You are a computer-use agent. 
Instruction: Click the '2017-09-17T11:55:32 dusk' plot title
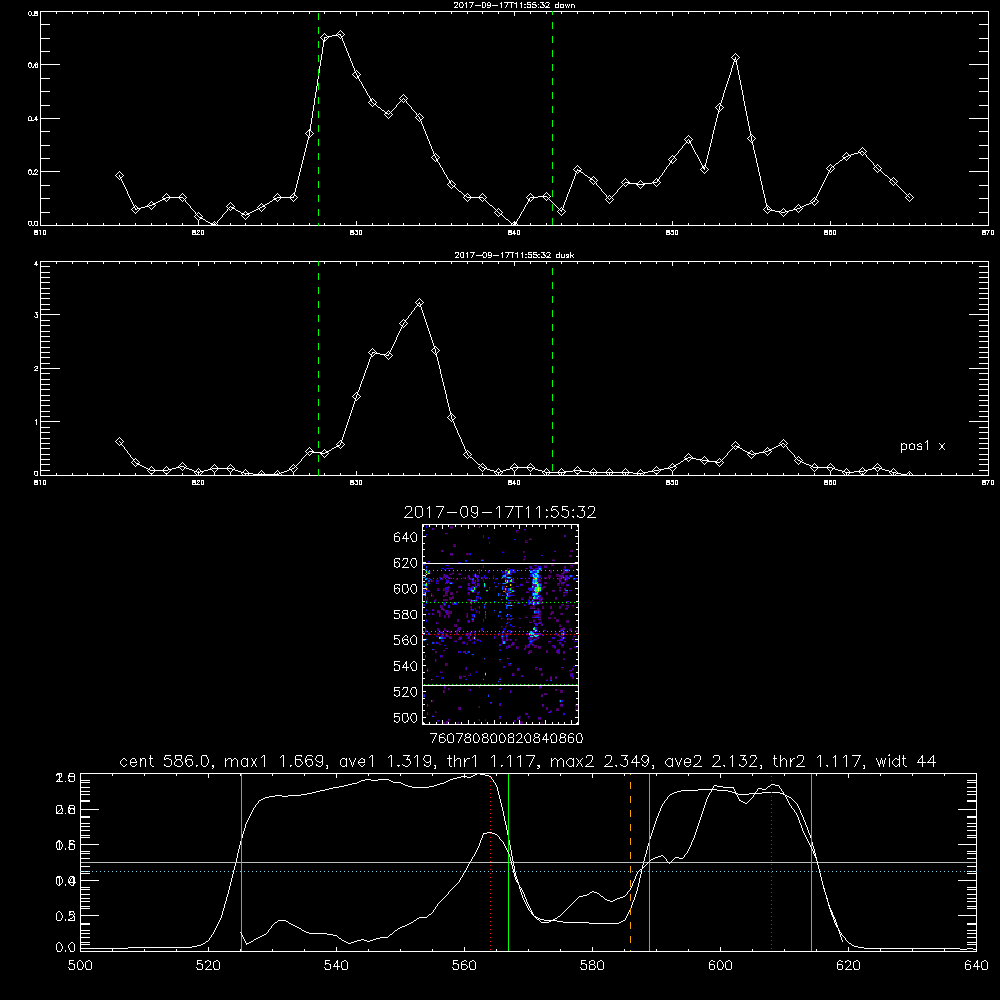(514, 255)
